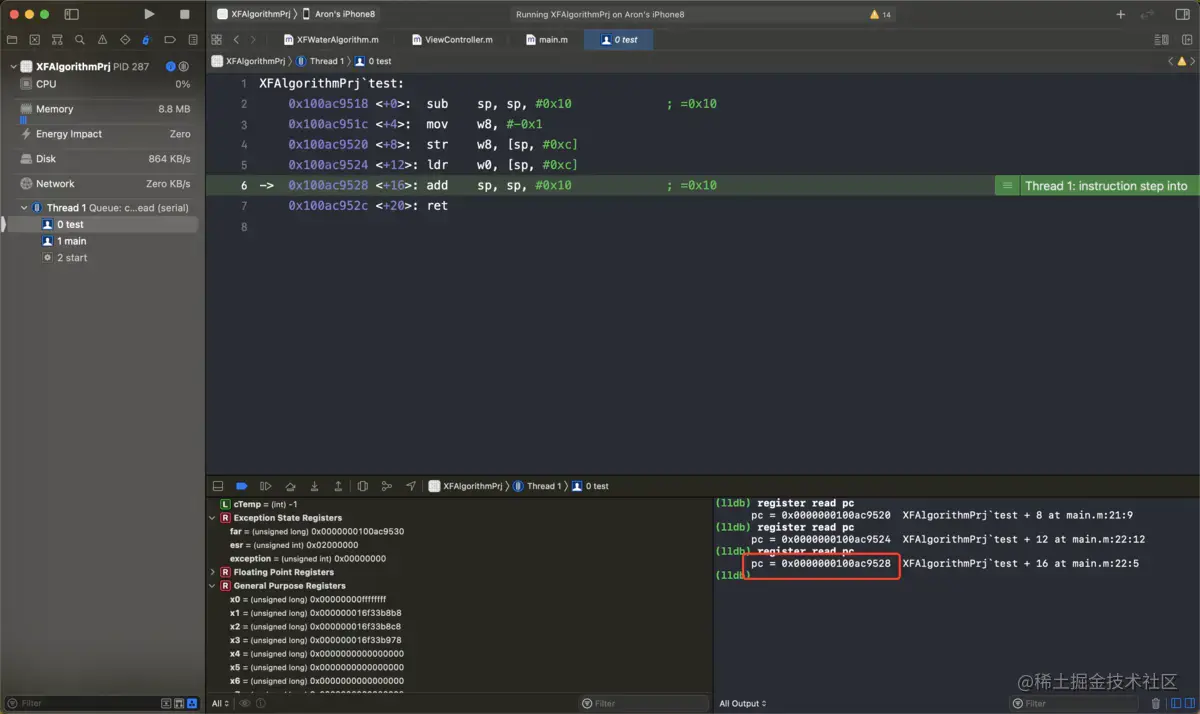
Task: Switch to ViewController.m tab
Action: [451, 40]
